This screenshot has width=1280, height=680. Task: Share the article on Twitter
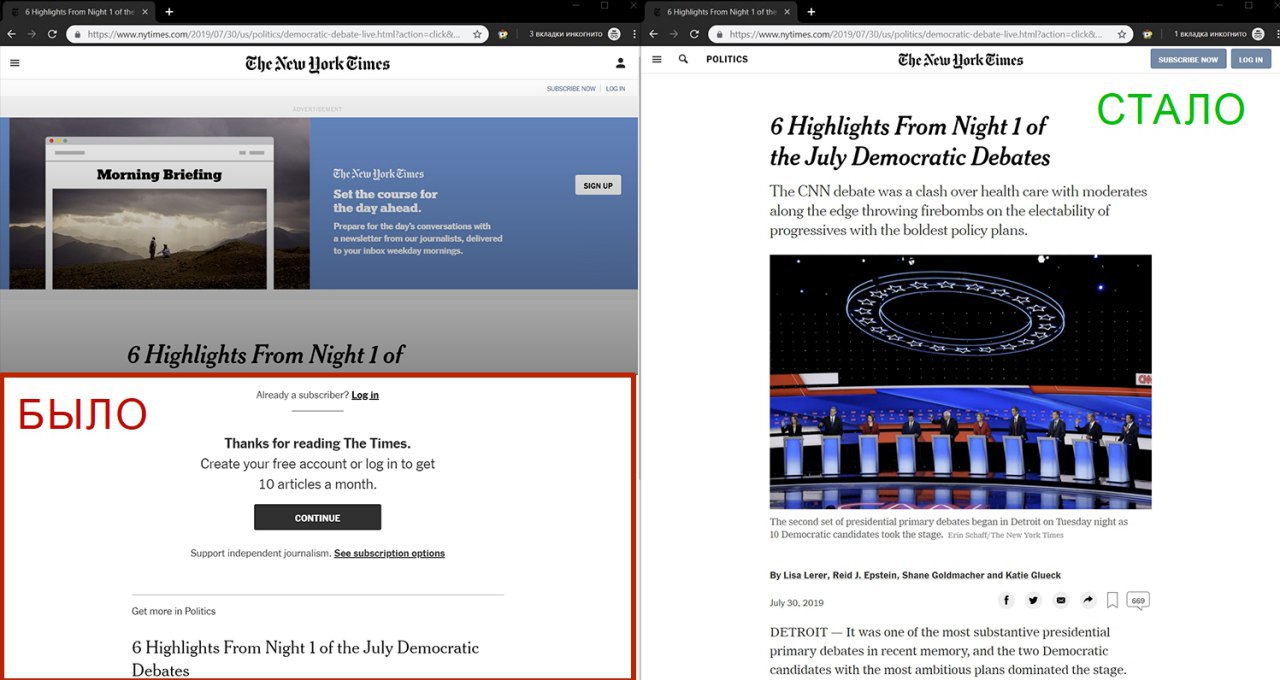pos(1033,600)
